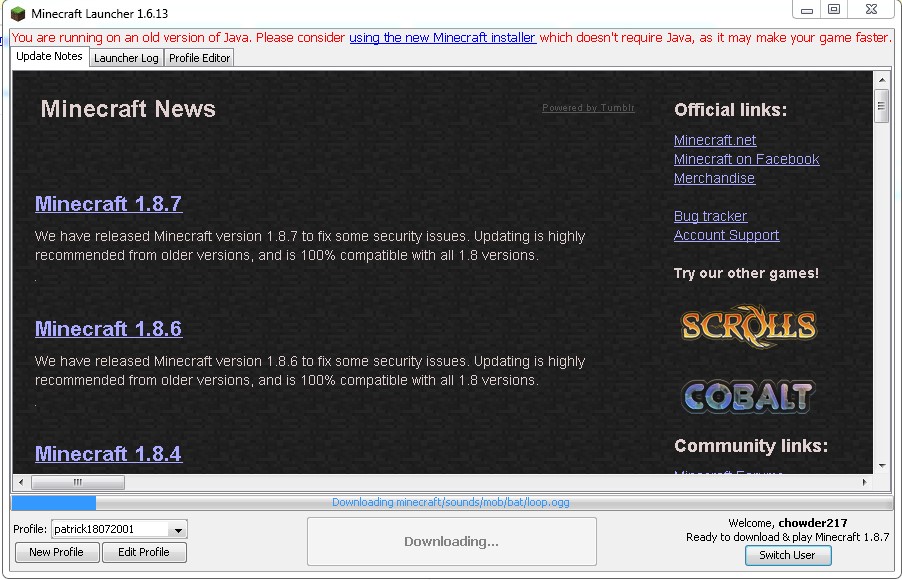Open the Account Support link

point(727,235)
